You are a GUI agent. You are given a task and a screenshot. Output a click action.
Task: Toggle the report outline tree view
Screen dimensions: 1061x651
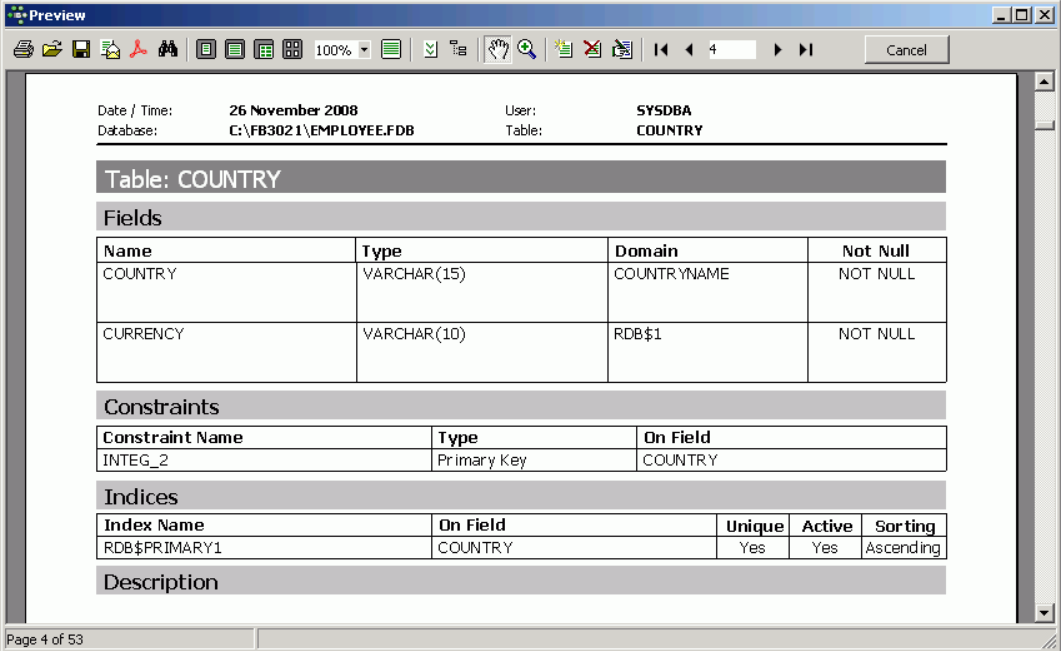(458, 50)
